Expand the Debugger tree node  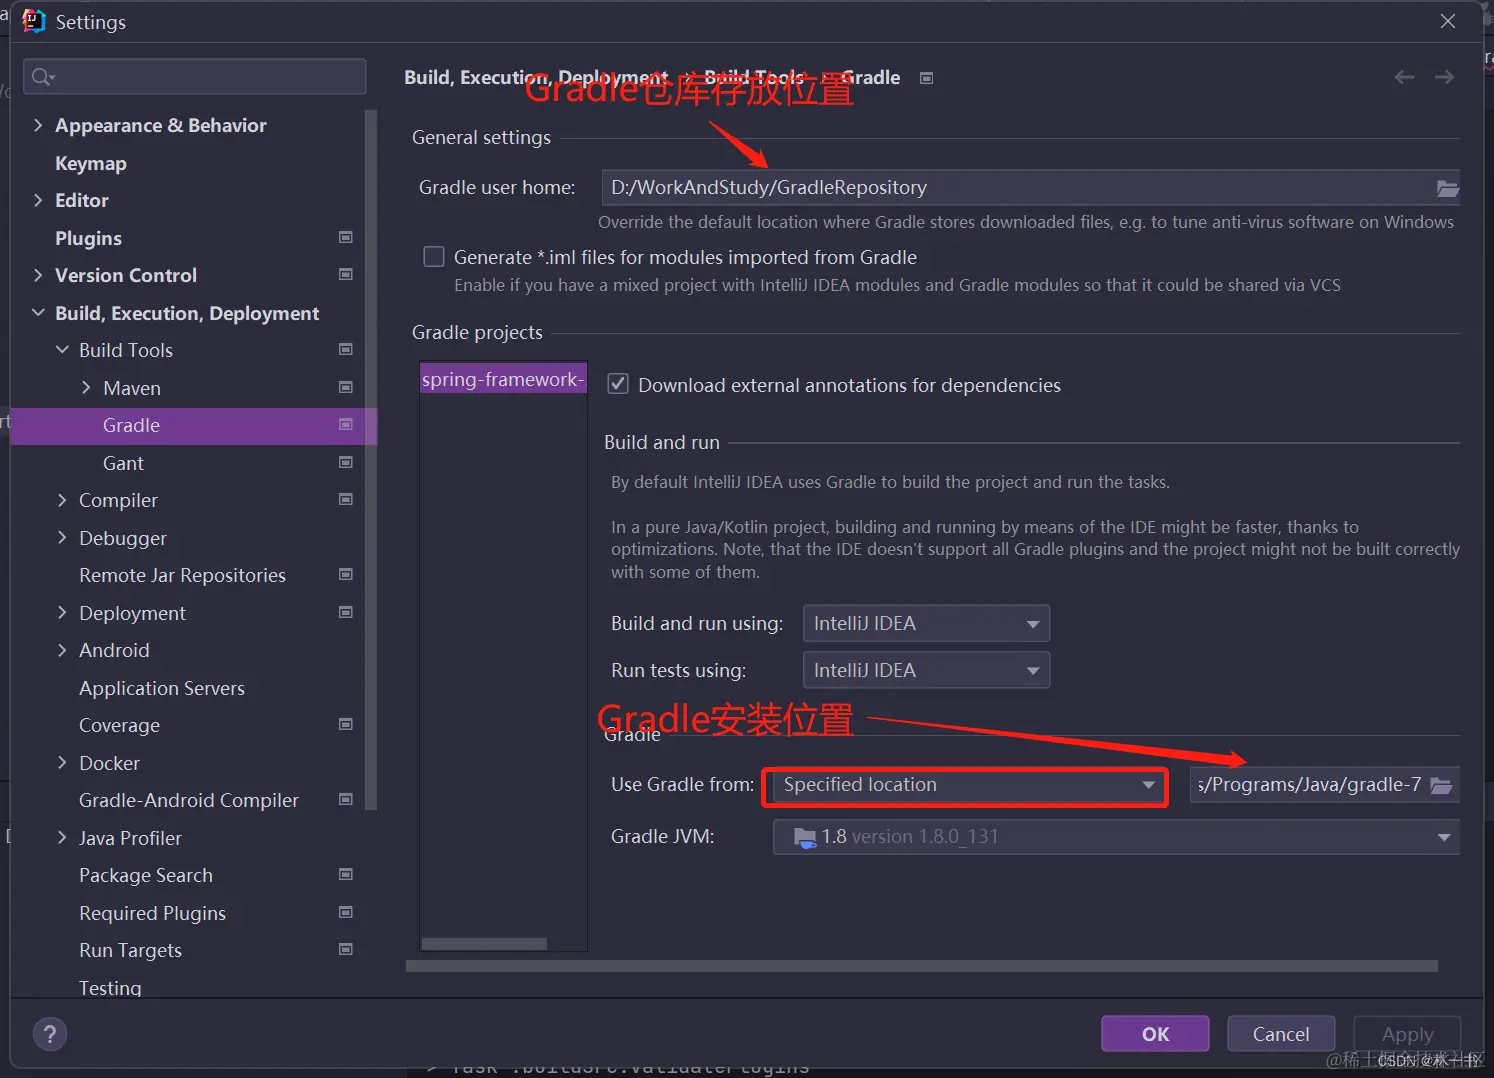(62, 538)
